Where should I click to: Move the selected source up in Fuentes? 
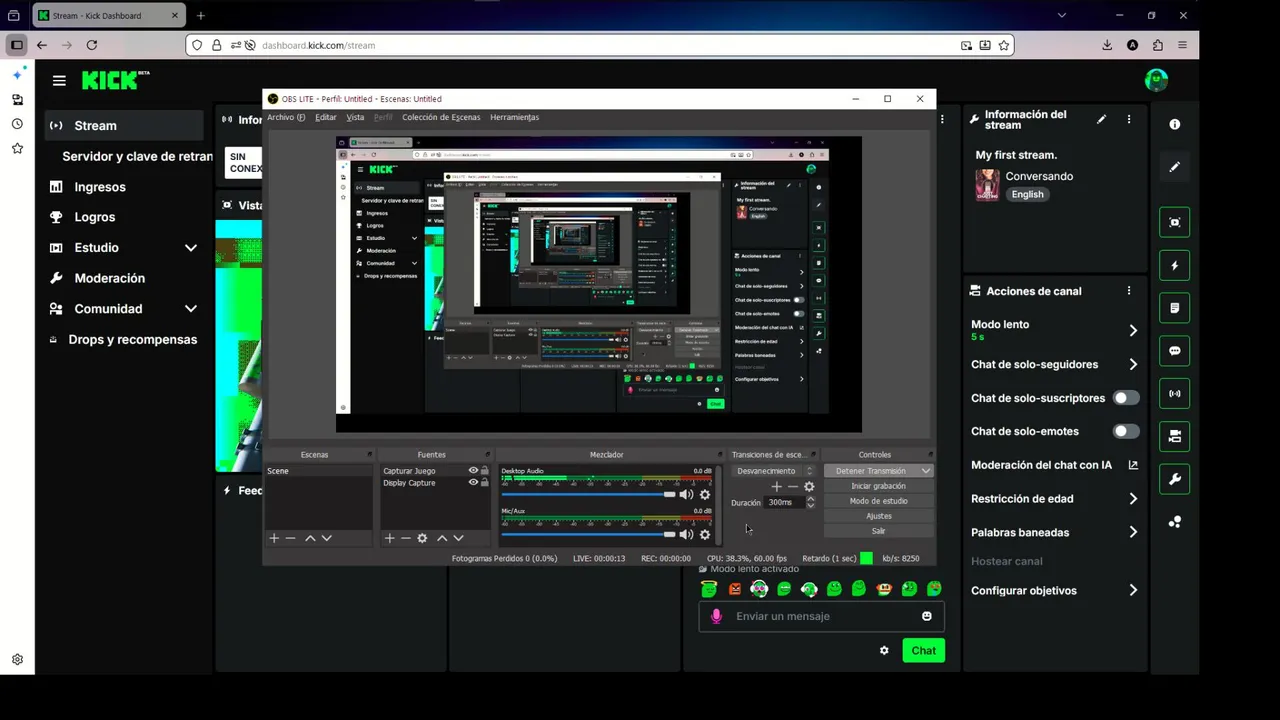pos(442,538)
